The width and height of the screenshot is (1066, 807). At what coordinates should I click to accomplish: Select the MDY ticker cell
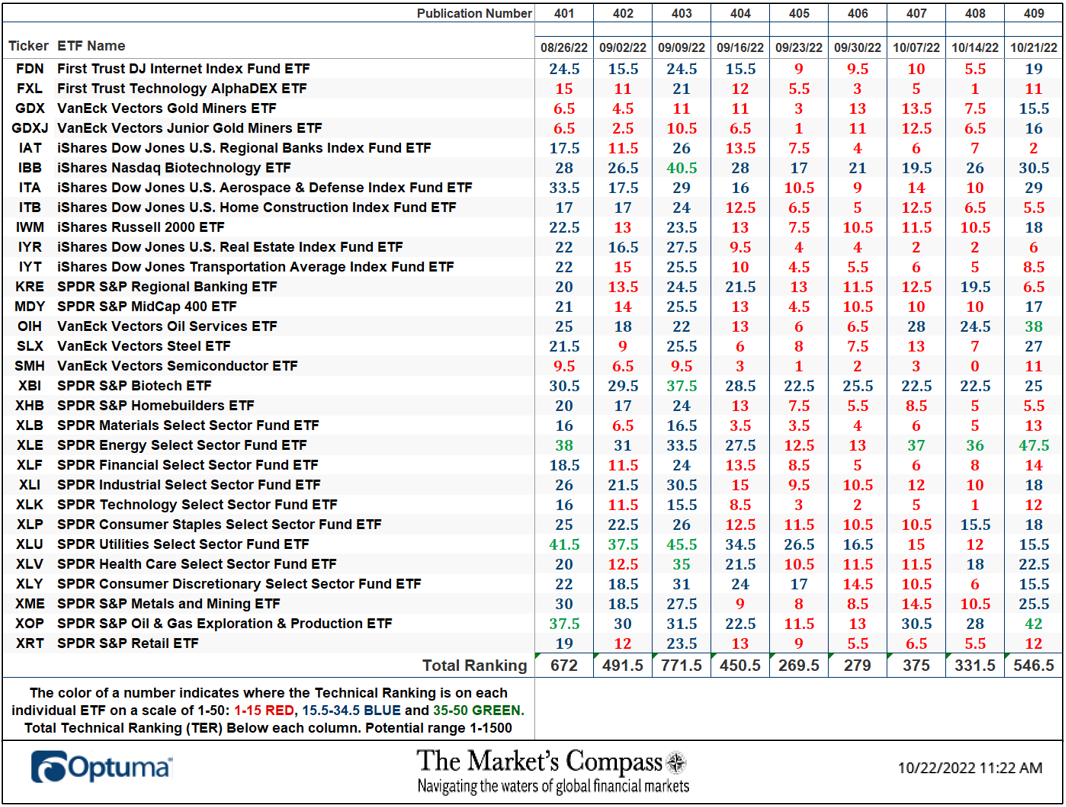[29, 306]
